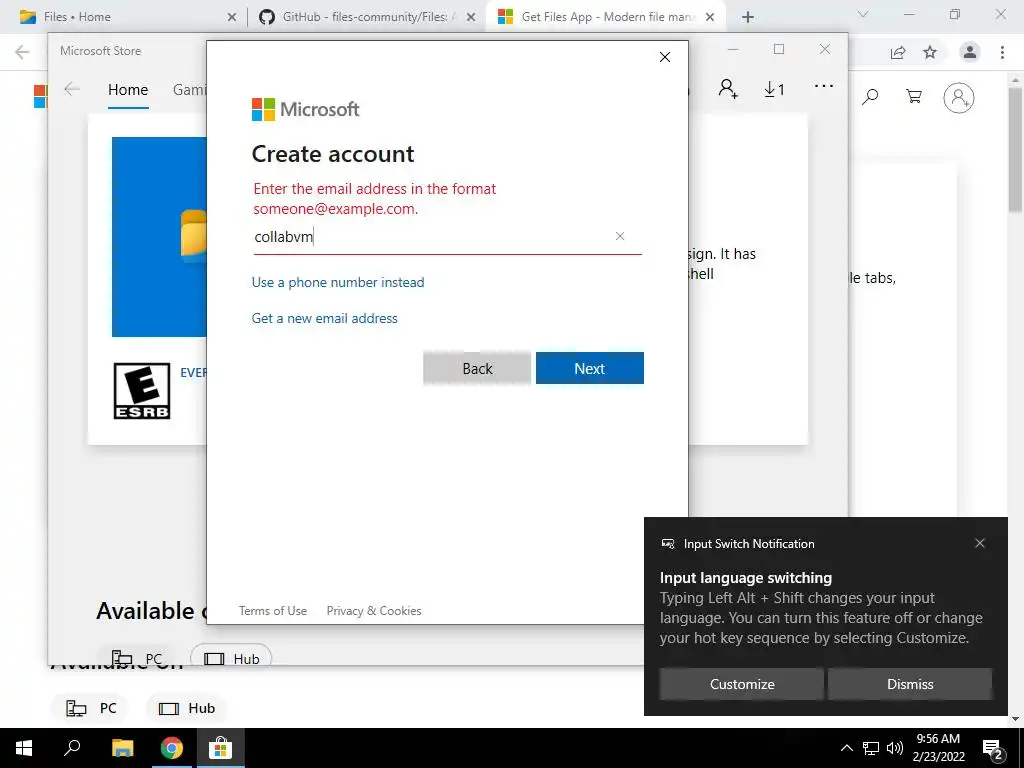The image size is (1024, 768).
Task: Open 'Get a new email address' link
Action: (325, 318)
